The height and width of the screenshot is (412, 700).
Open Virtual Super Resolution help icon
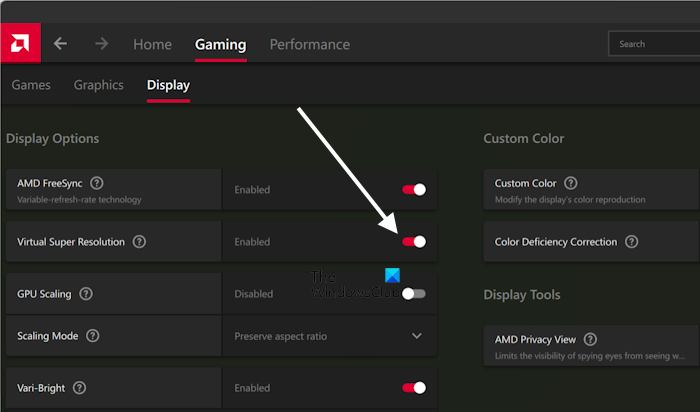(x=139, y=241)
